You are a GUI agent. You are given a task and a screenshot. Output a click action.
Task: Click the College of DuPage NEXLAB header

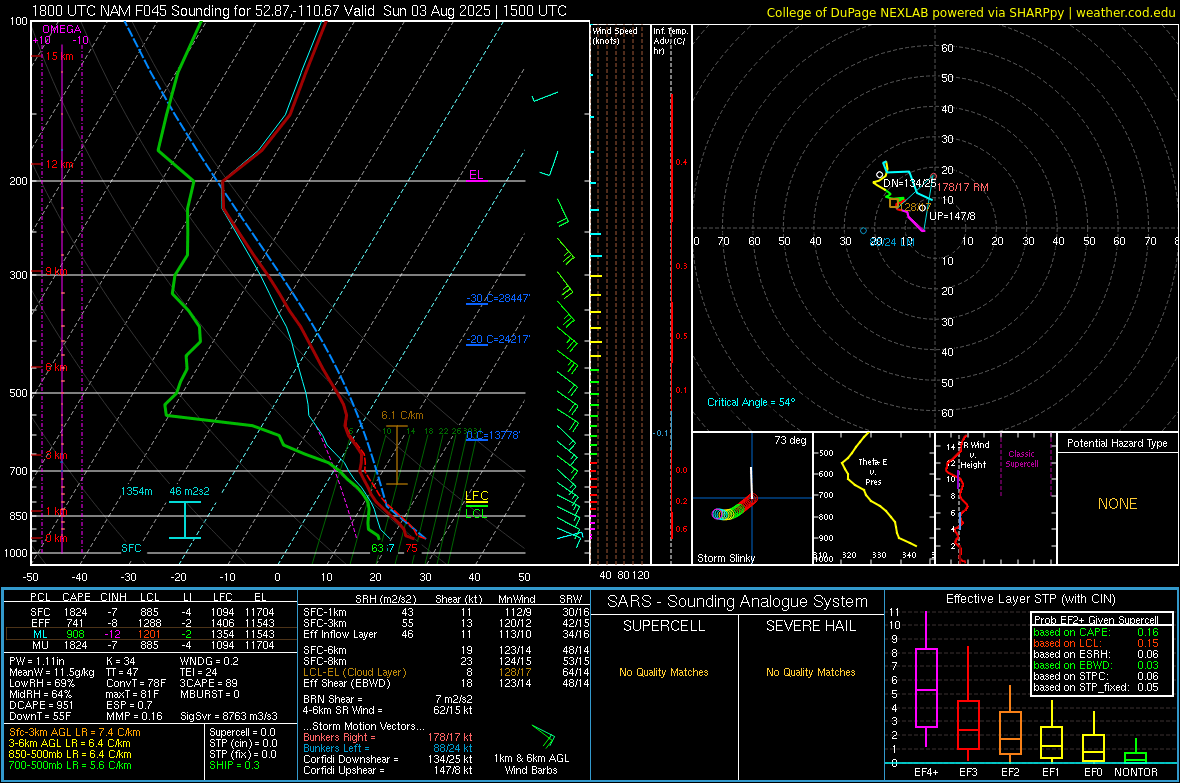point(970,13)
